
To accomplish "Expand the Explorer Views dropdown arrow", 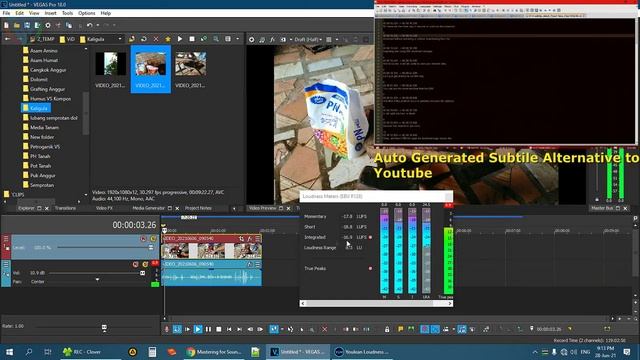I will [237, 39].
